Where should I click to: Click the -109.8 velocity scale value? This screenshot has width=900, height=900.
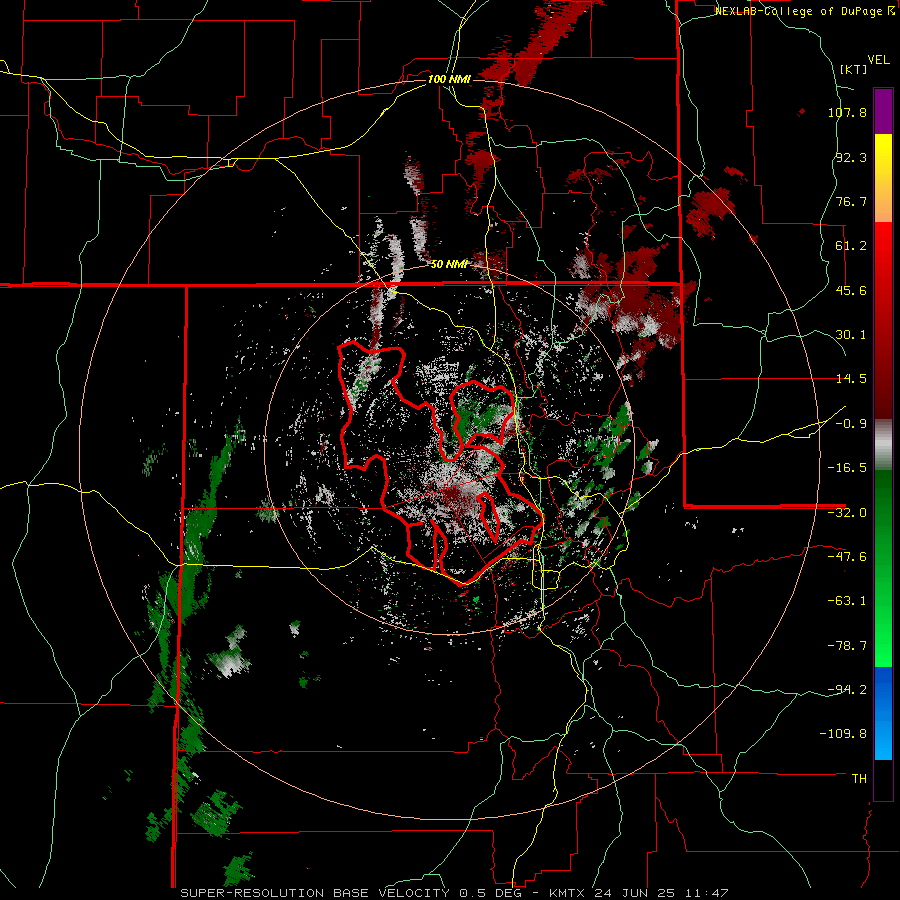click(x=844, y=734)
